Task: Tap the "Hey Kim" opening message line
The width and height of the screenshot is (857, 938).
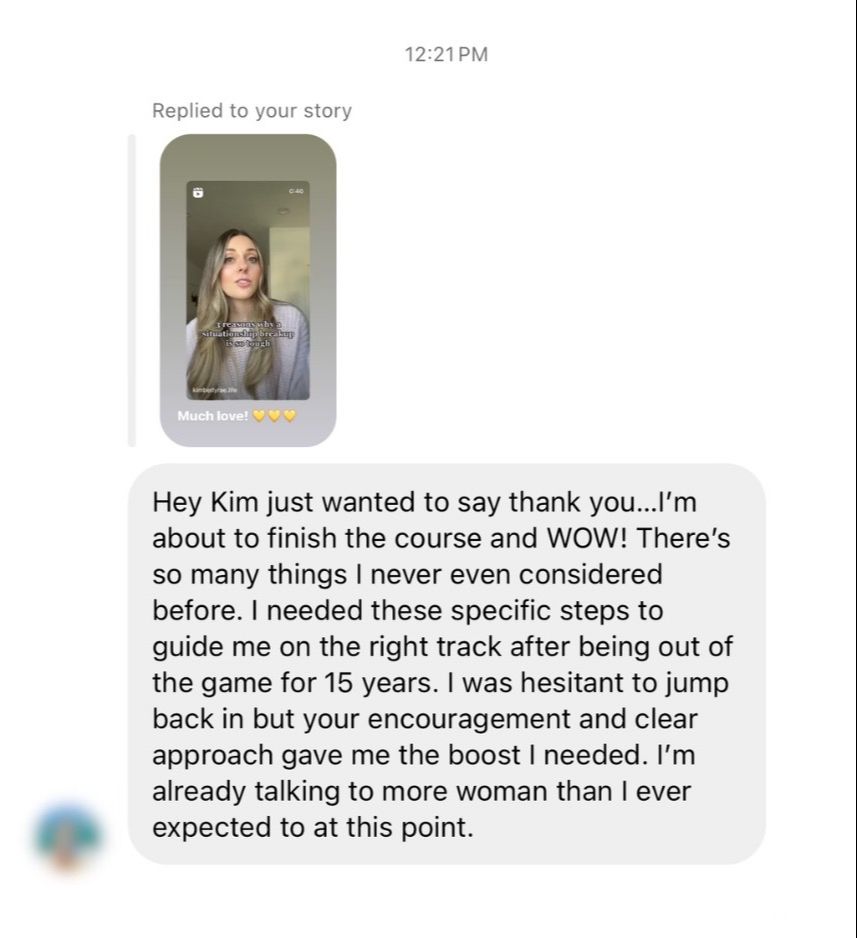Action: [425, 501]
